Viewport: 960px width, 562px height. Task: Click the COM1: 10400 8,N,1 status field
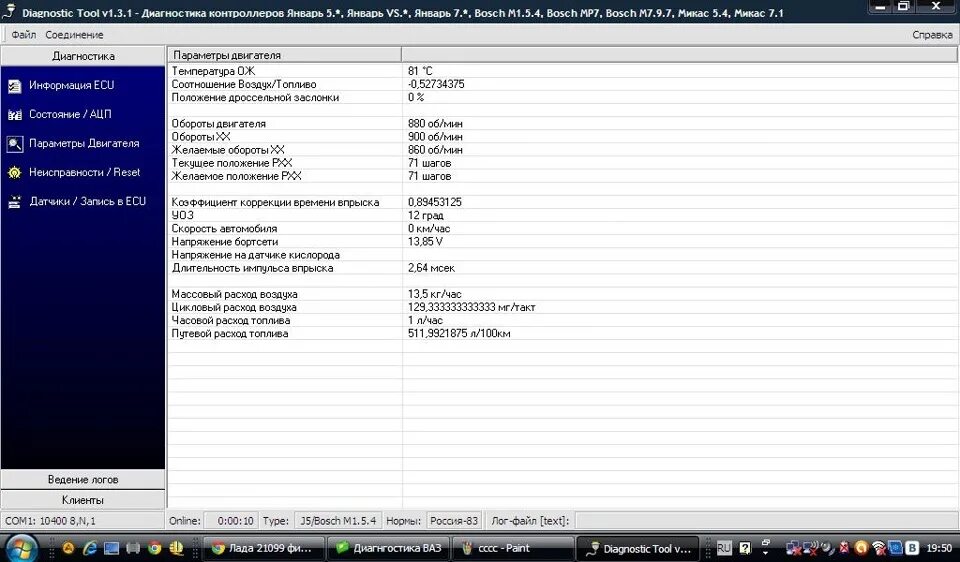pyautogui.click(x=83, y=521)
